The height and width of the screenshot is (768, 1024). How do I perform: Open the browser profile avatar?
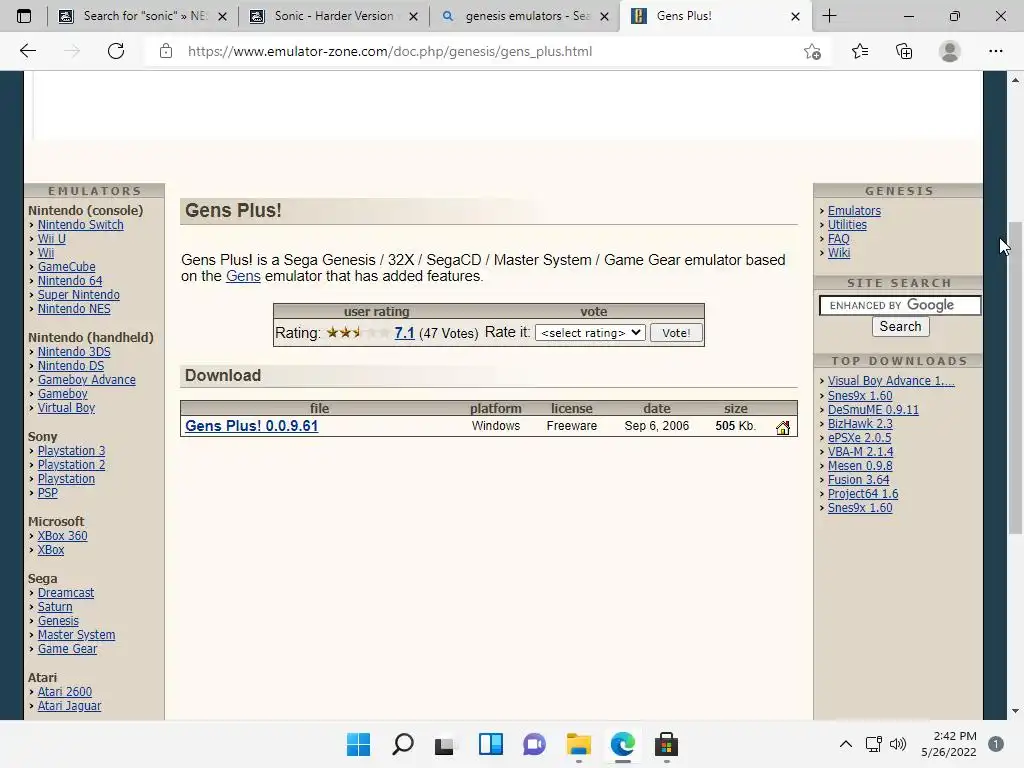click(949, 51)
